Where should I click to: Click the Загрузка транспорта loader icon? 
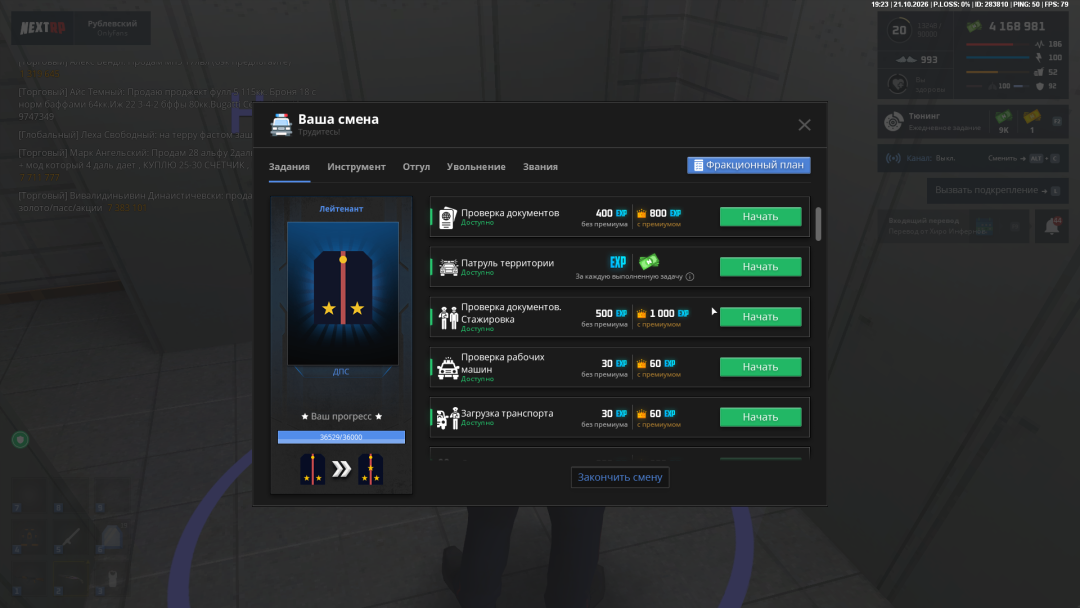(x=448, y=417)
